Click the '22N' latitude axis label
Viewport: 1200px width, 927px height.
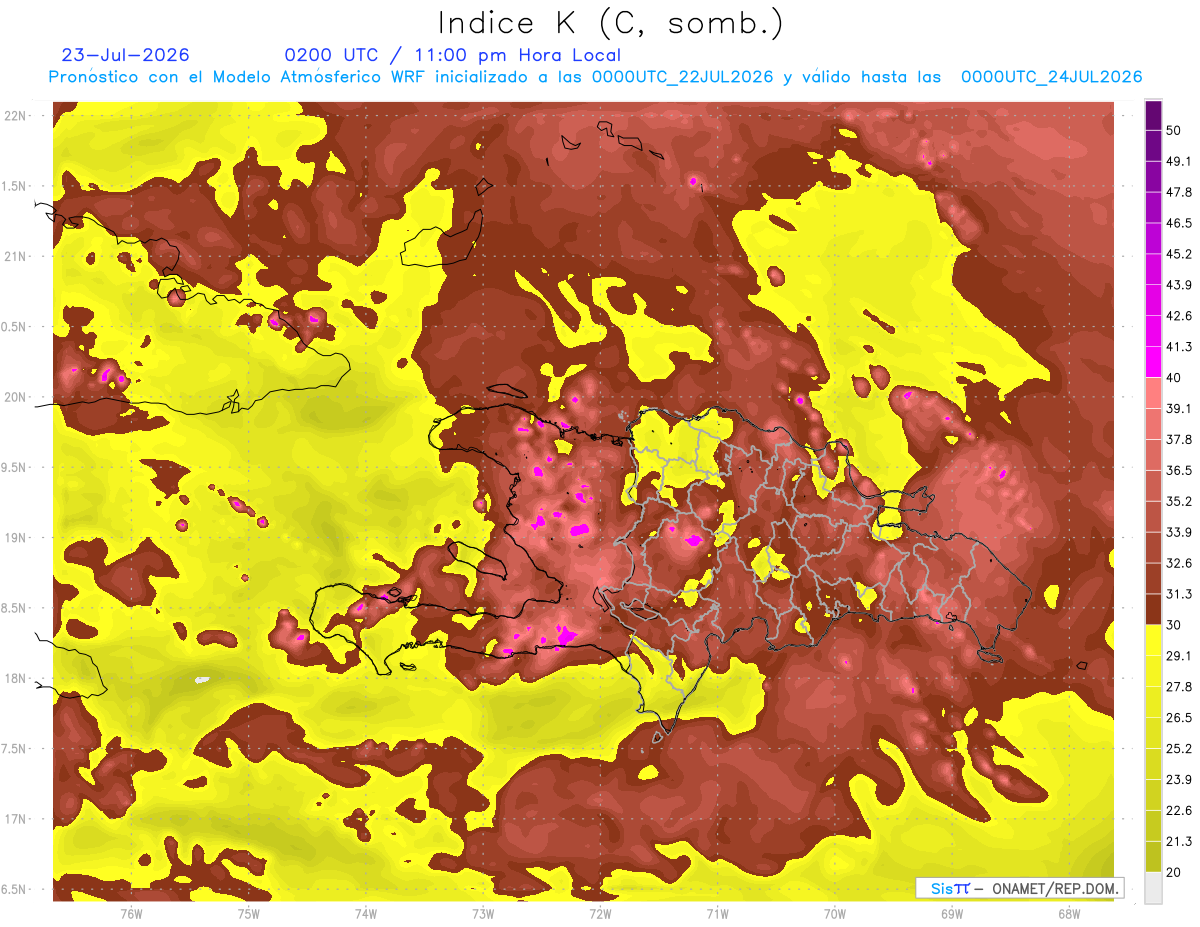tap(15, 116)
